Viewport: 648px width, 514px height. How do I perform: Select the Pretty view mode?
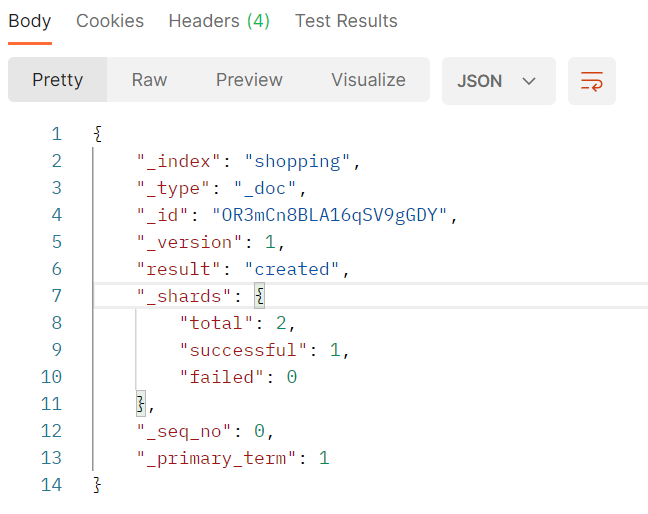pyautogui.click(x=57, y=80)
